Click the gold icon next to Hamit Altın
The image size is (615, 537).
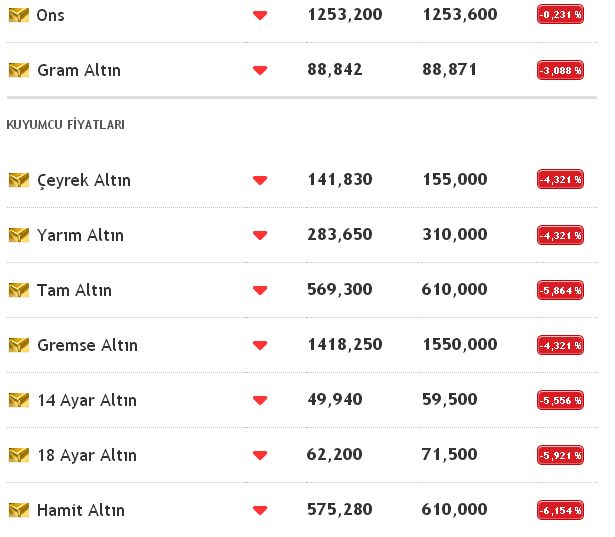click(19, 510)
